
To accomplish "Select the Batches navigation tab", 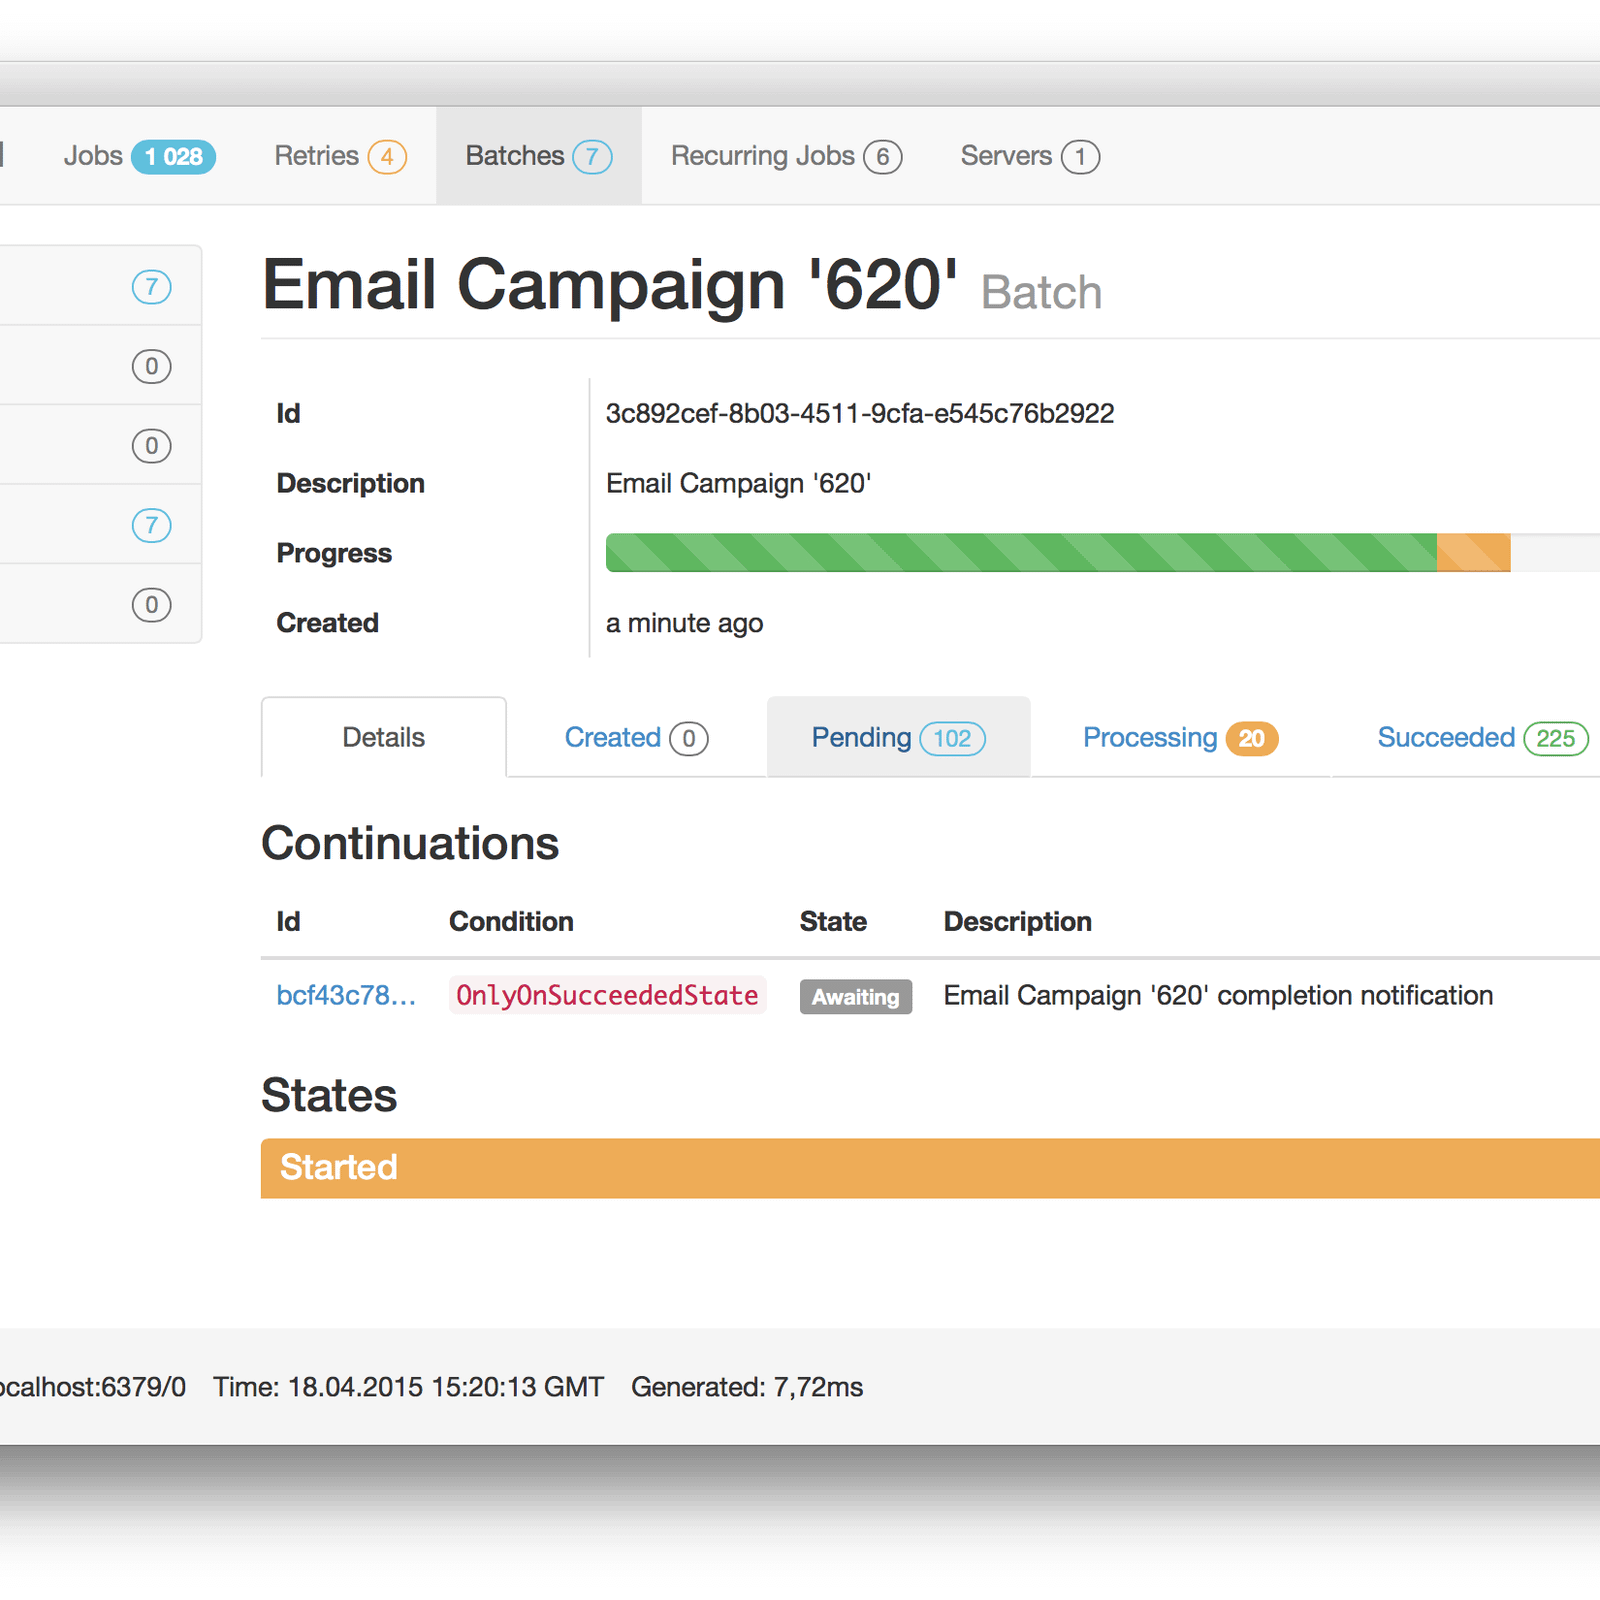I will (x=538, y=156).
